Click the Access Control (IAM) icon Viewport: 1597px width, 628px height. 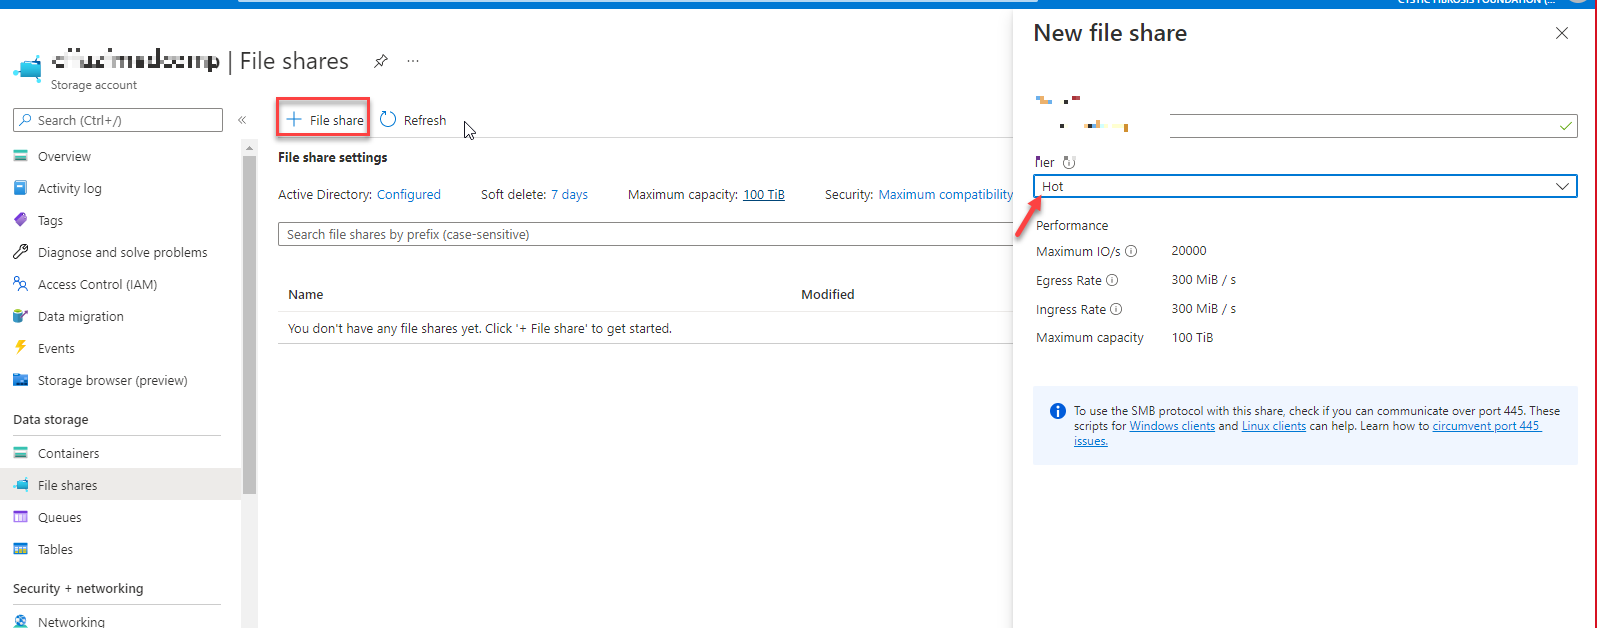click(x=20, y=284)
